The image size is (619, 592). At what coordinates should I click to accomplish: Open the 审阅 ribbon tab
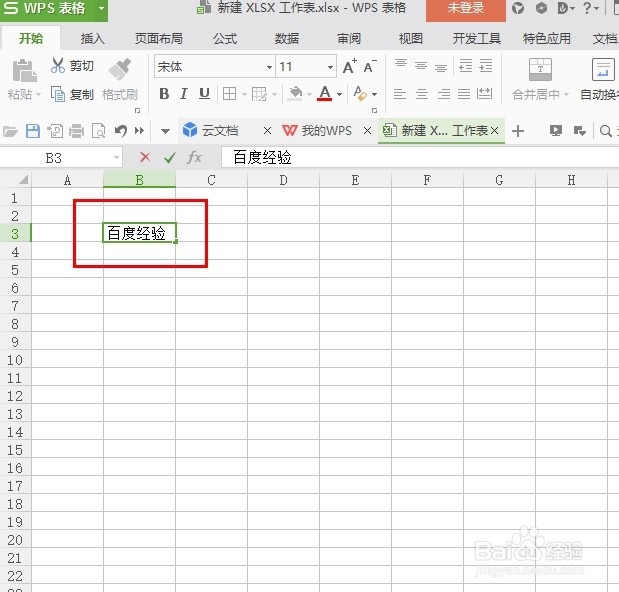pos(349,38)
